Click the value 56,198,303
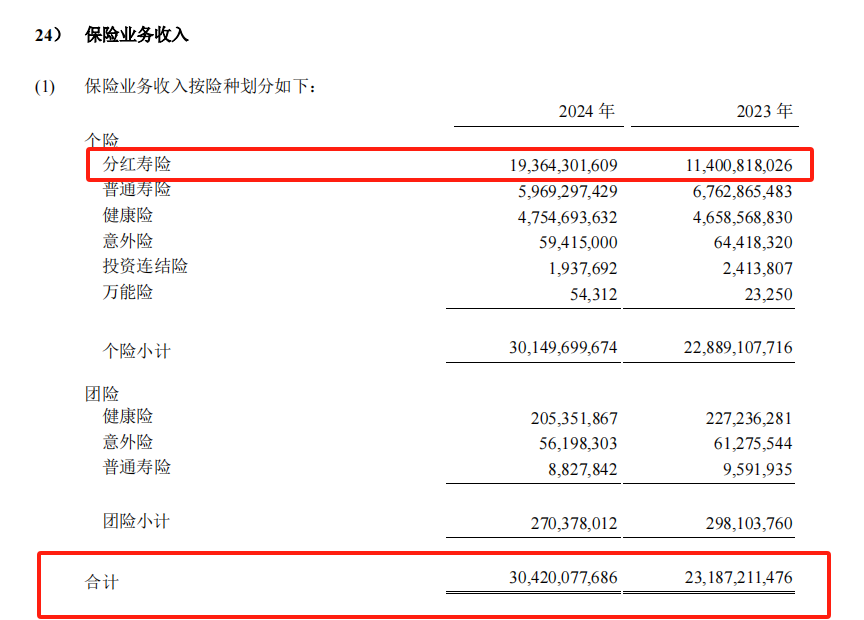This screenshot has width=864, height=620. 578,444
